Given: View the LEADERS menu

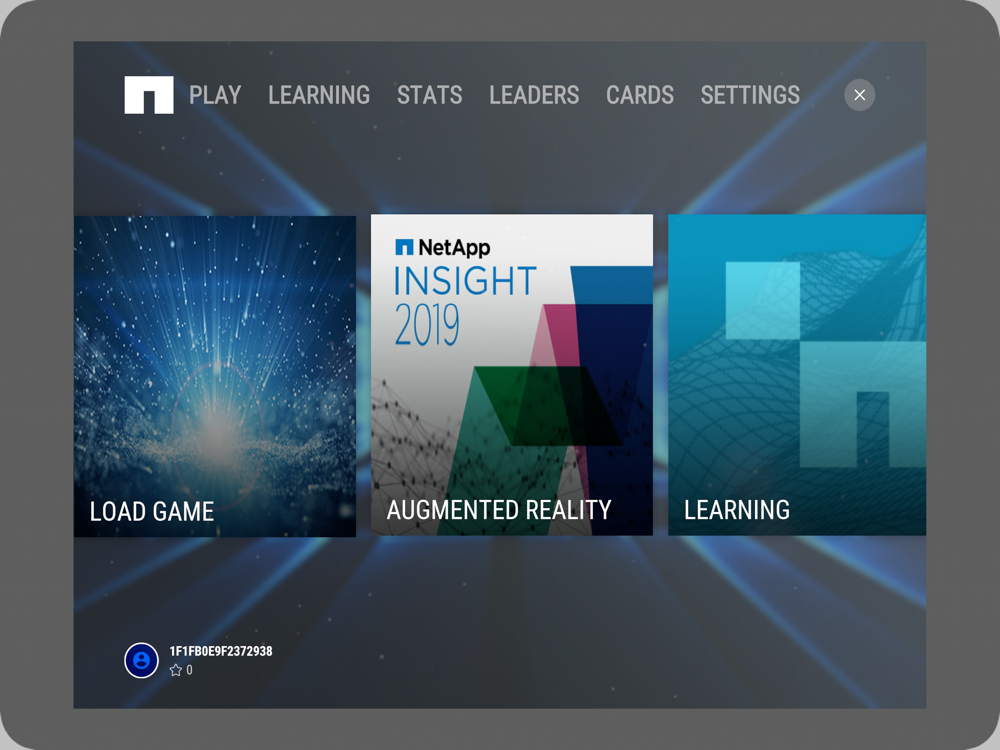Looking at the screenshot, I should 534,95.
